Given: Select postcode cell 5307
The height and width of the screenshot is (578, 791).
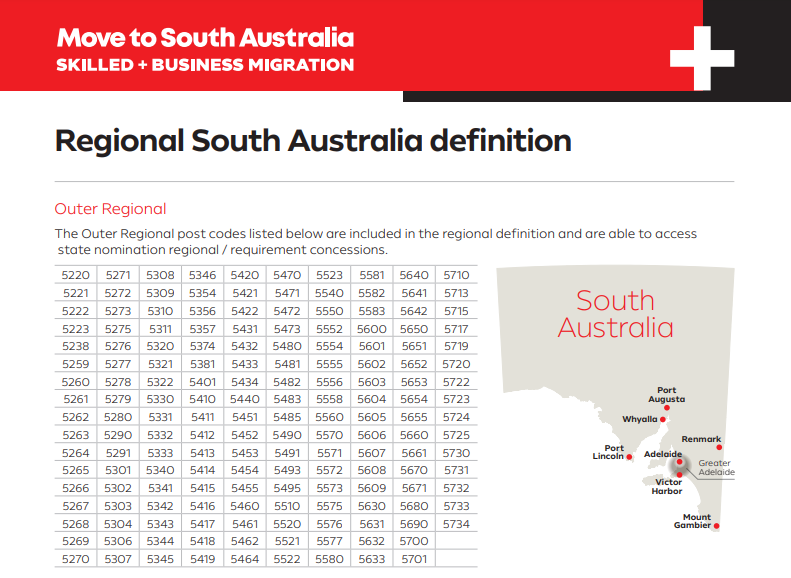Looking at the screenshot, I should pos(118,559).
